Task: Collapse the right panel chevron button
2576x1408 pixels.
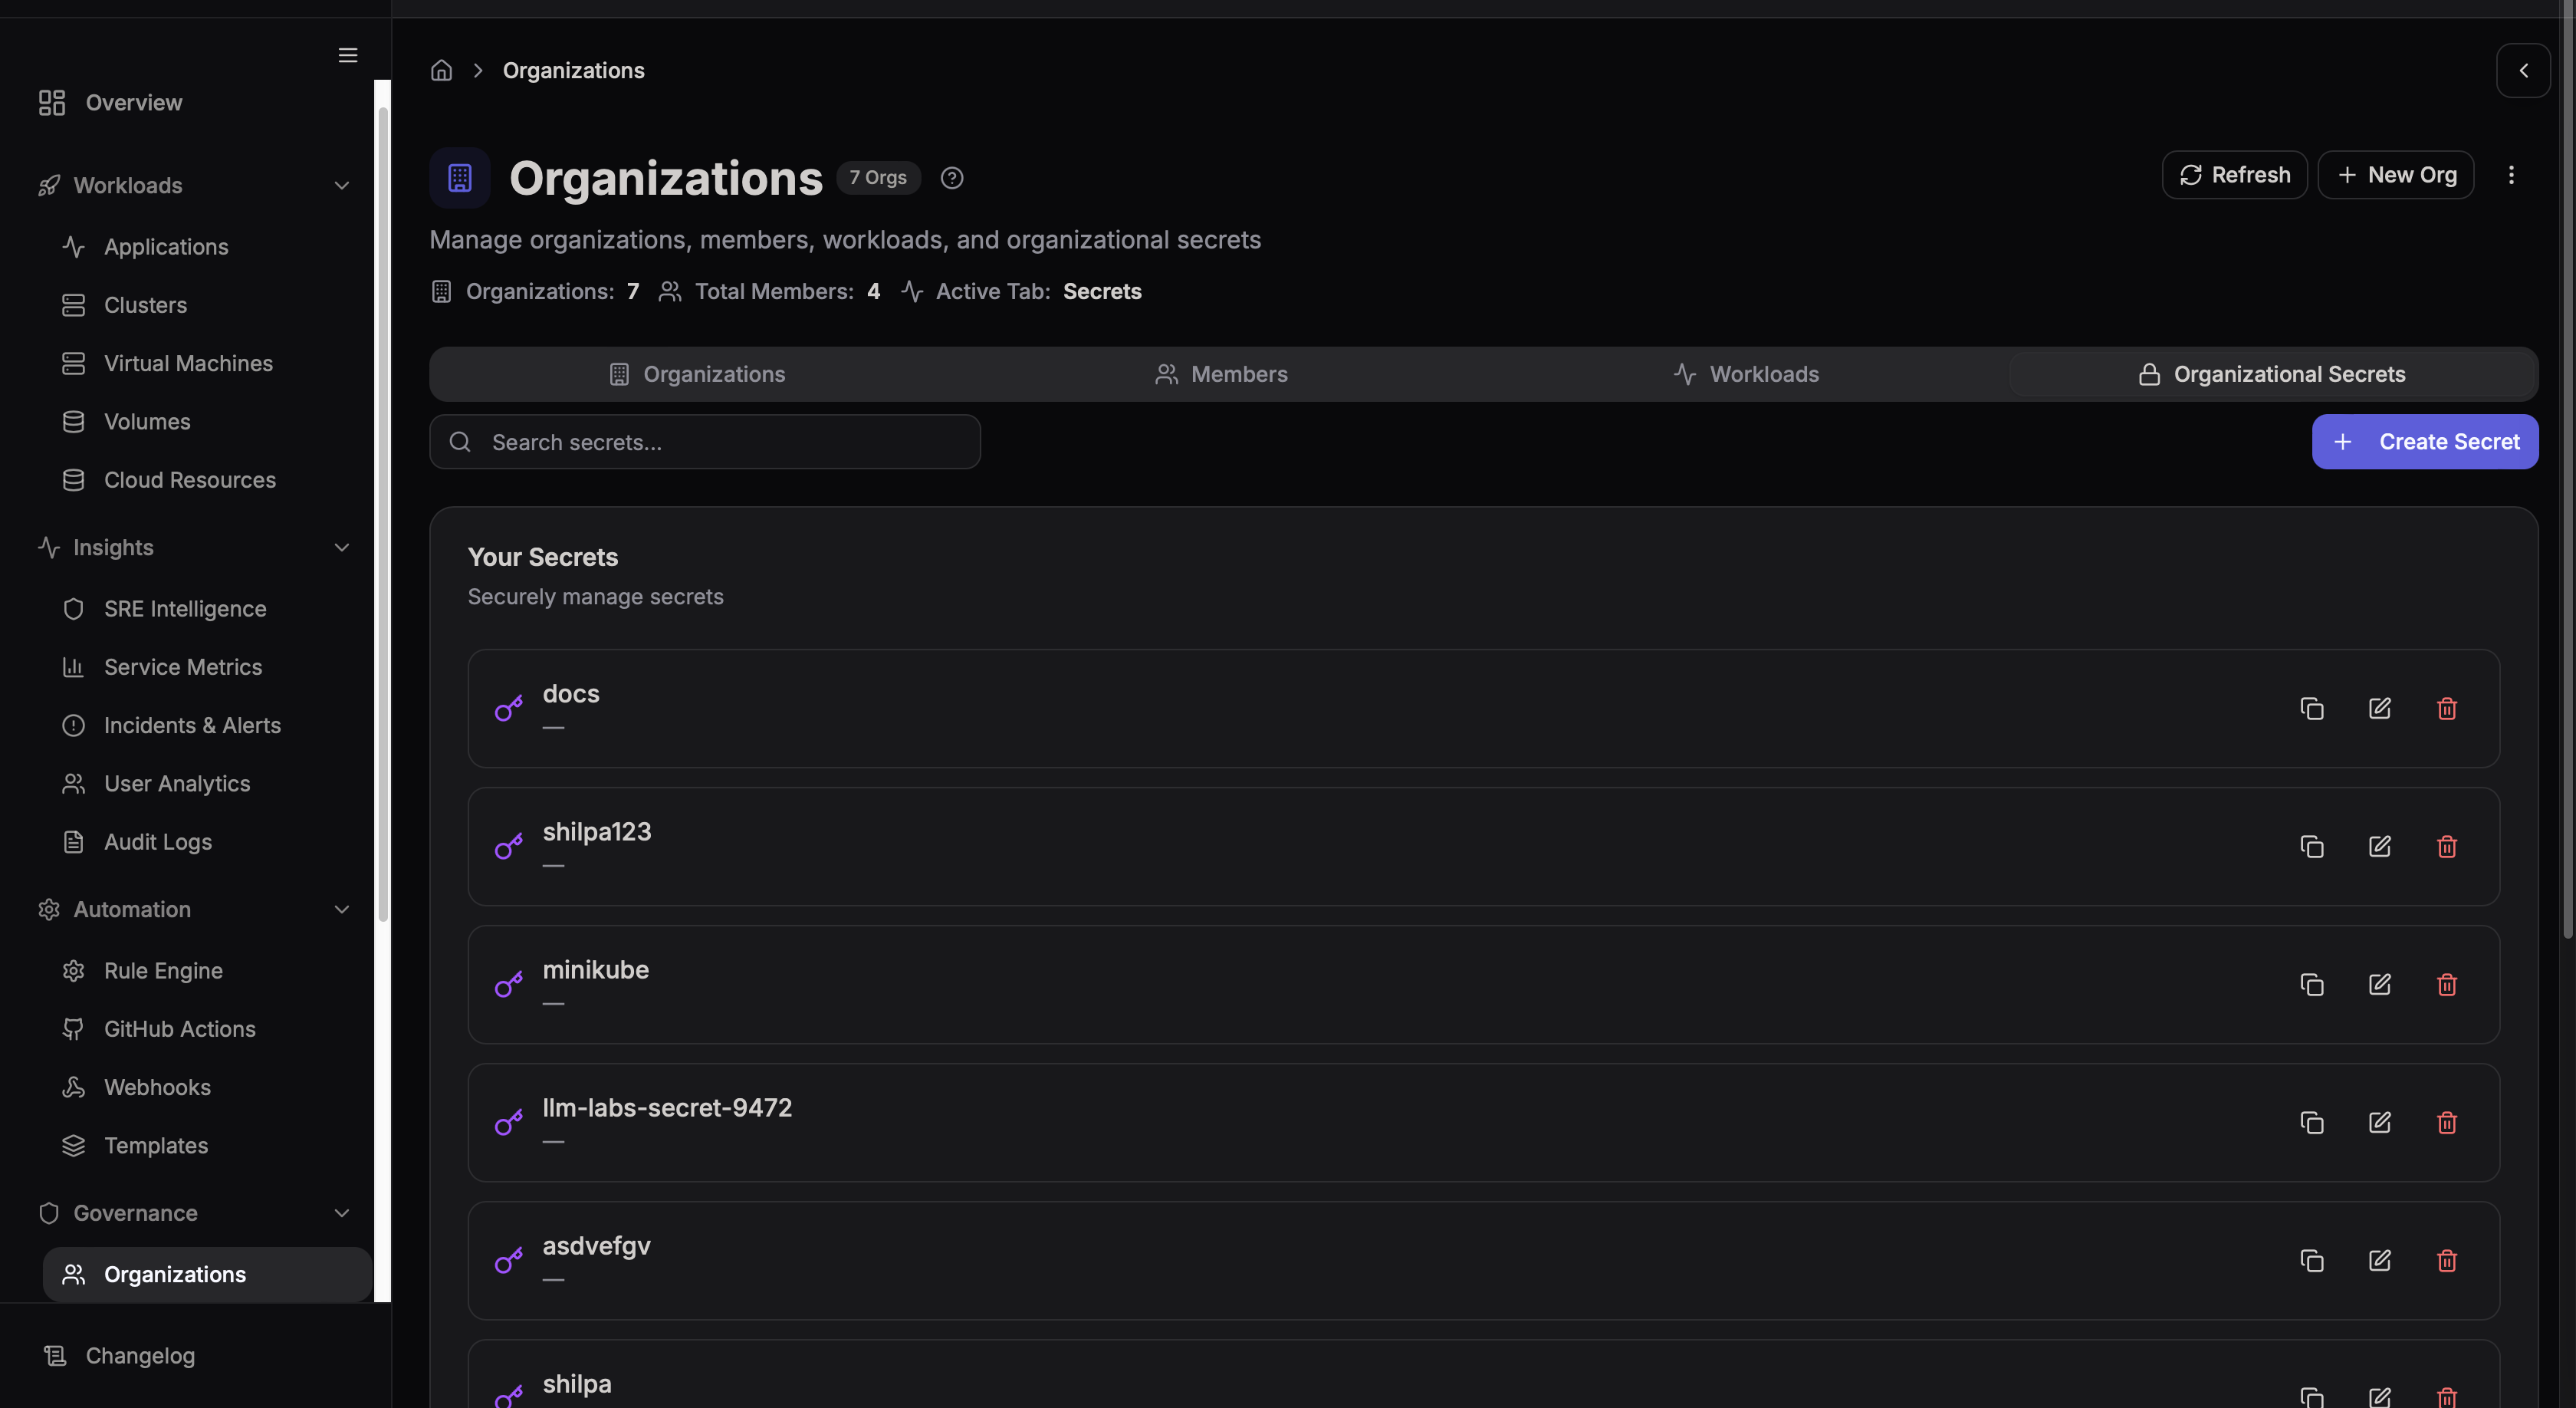Action: click(2522, 71)
